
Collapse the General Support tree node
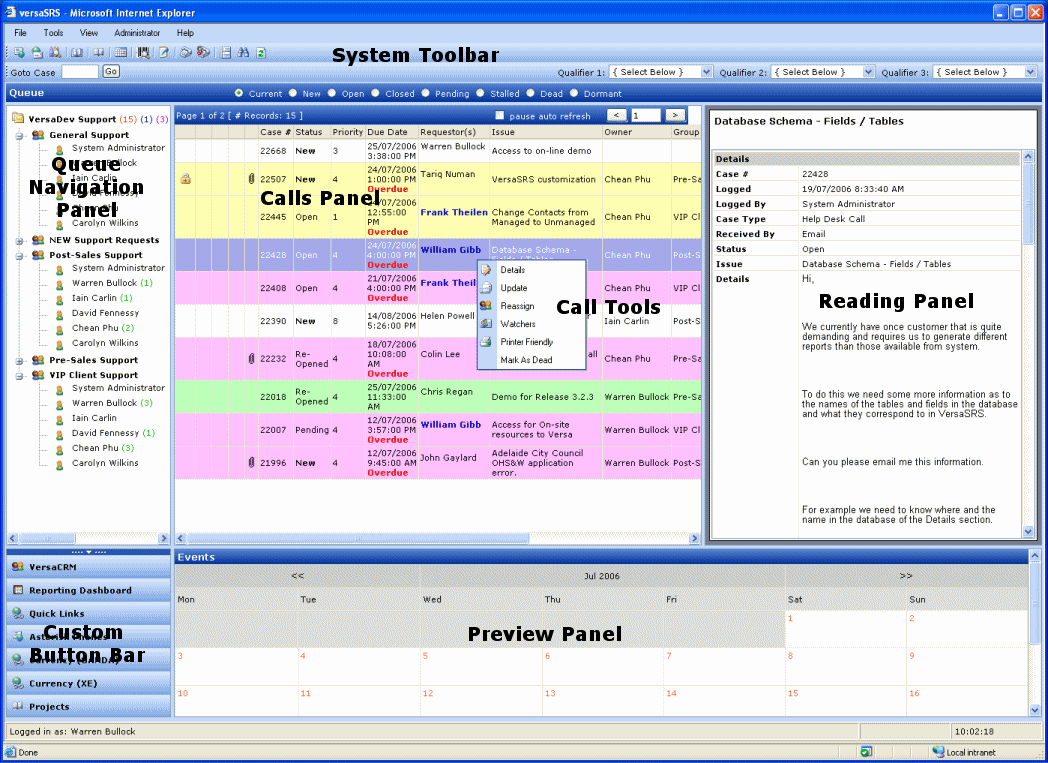[19, 136]
